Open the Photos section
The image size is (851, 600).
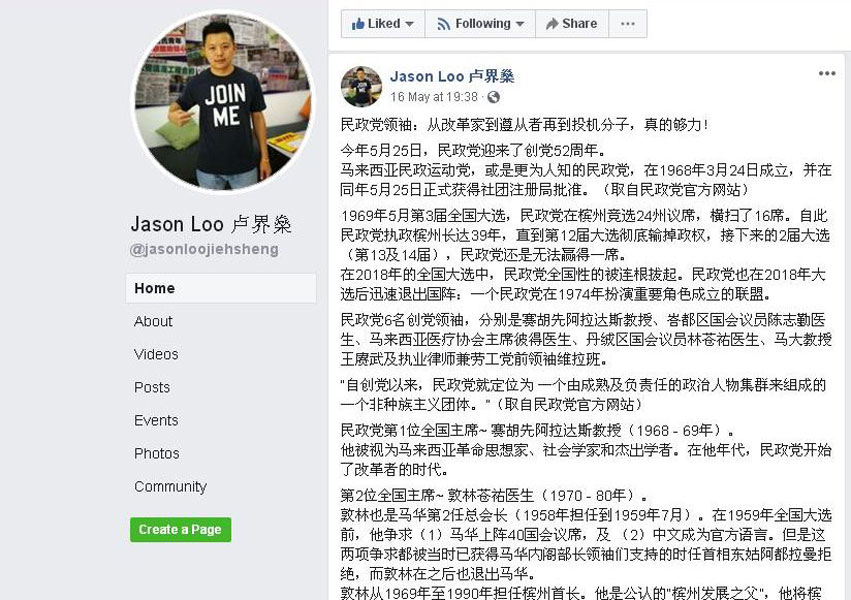(157, 454)
